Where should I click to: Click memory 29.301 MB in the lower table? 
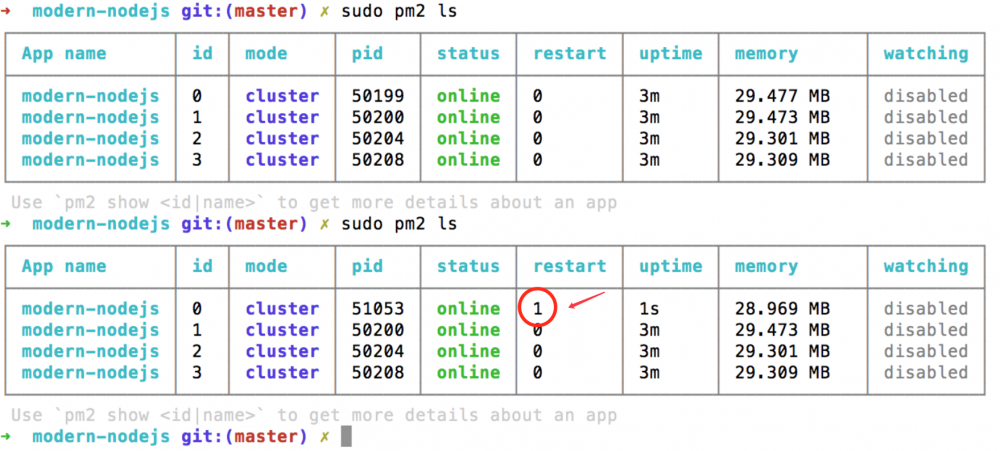point(782,351)
